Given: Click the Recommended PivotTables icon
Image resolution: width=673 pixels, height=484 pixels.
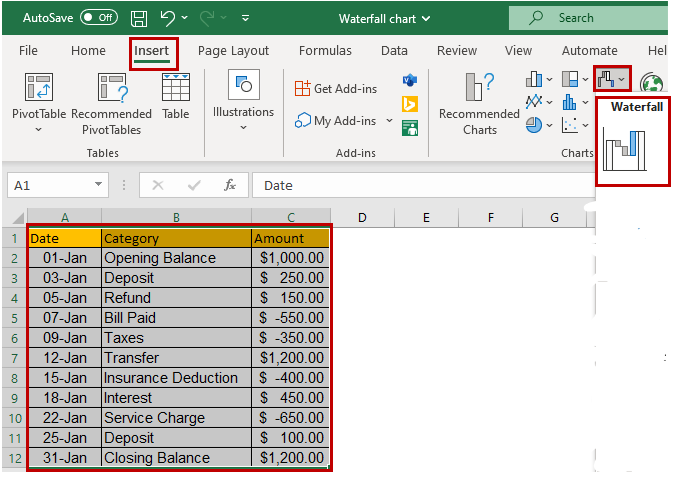Looking at the screenshot, I should pos(112,87).
